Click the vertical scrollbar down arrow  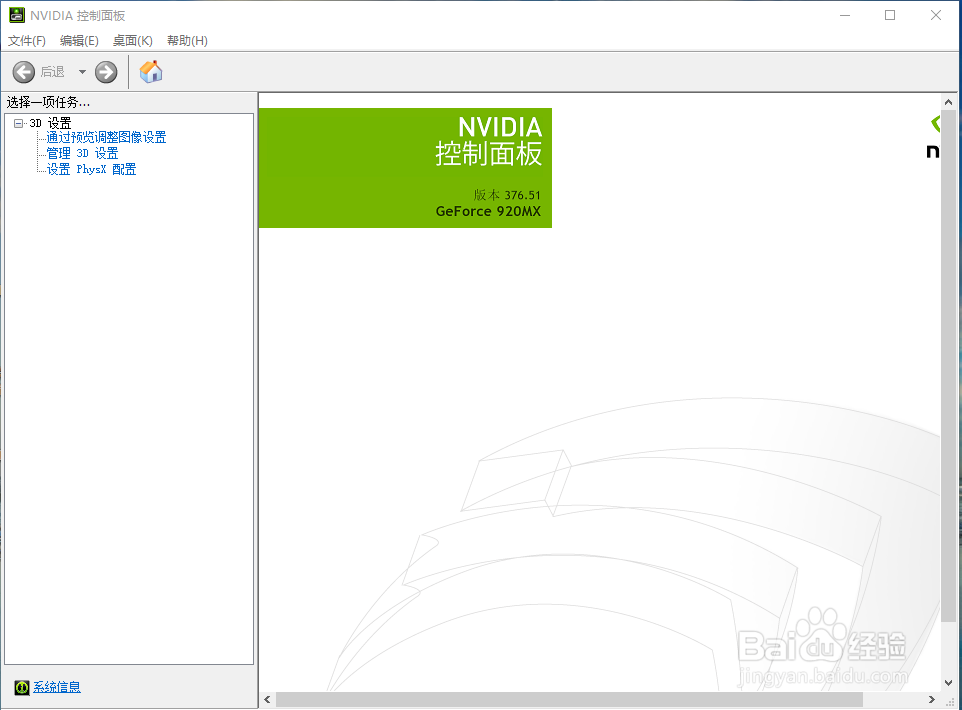pos(949,683)
